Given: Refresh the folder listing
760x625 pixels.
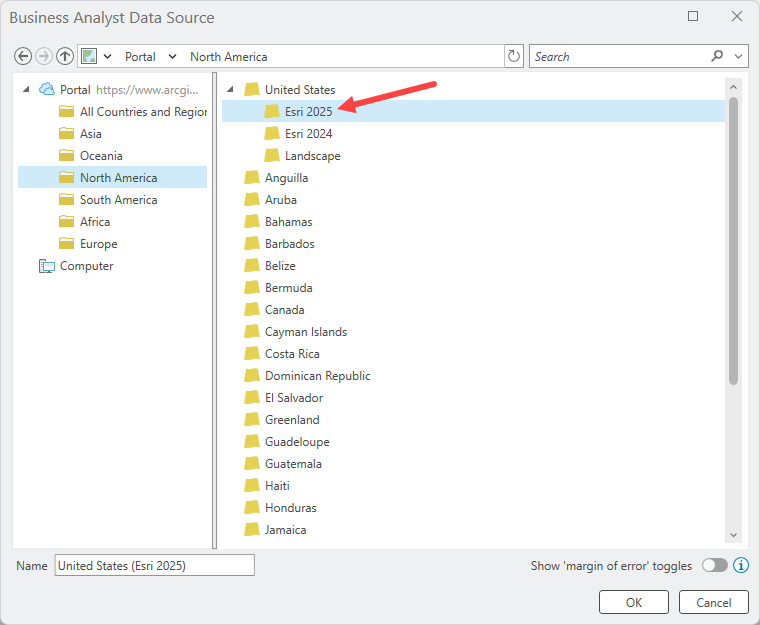Looking at the screenshot, I should click(x=514, y=56).
